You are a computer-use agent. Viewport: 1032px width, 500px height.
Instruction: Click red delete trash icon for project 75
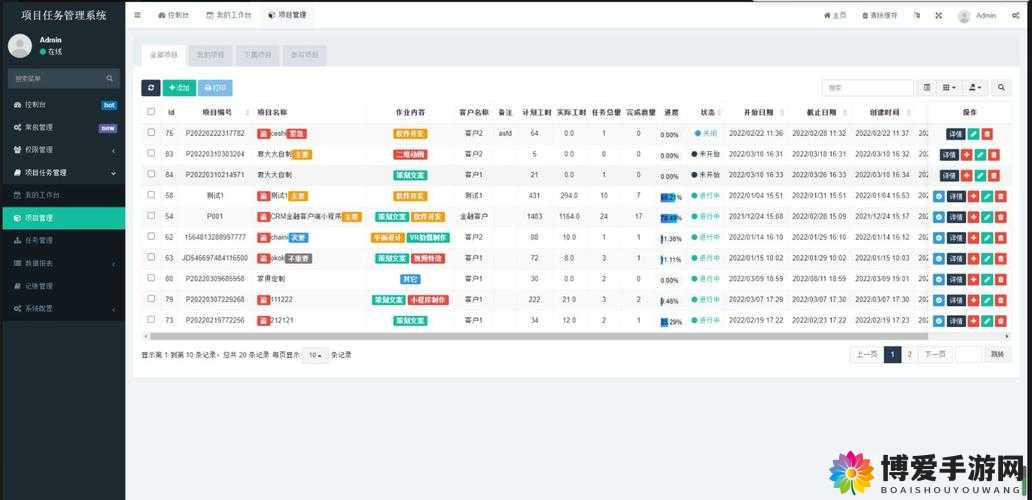pos(987,134)
